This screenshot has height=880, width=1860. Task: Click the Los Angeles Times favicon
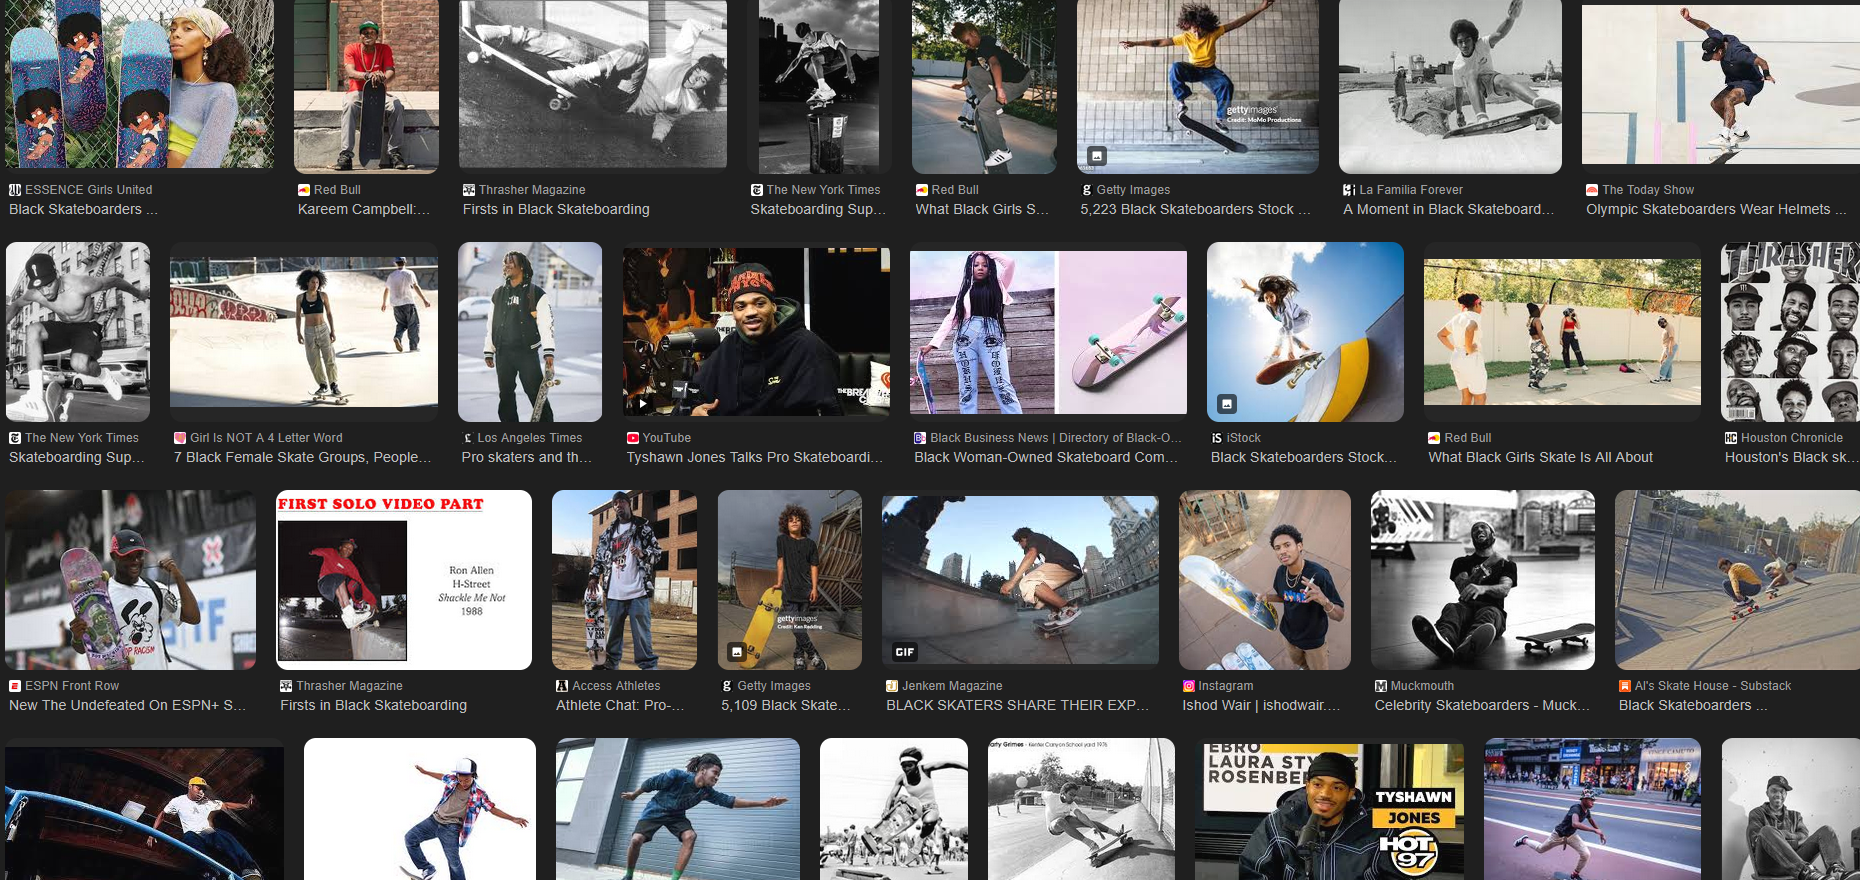[468, 438]
